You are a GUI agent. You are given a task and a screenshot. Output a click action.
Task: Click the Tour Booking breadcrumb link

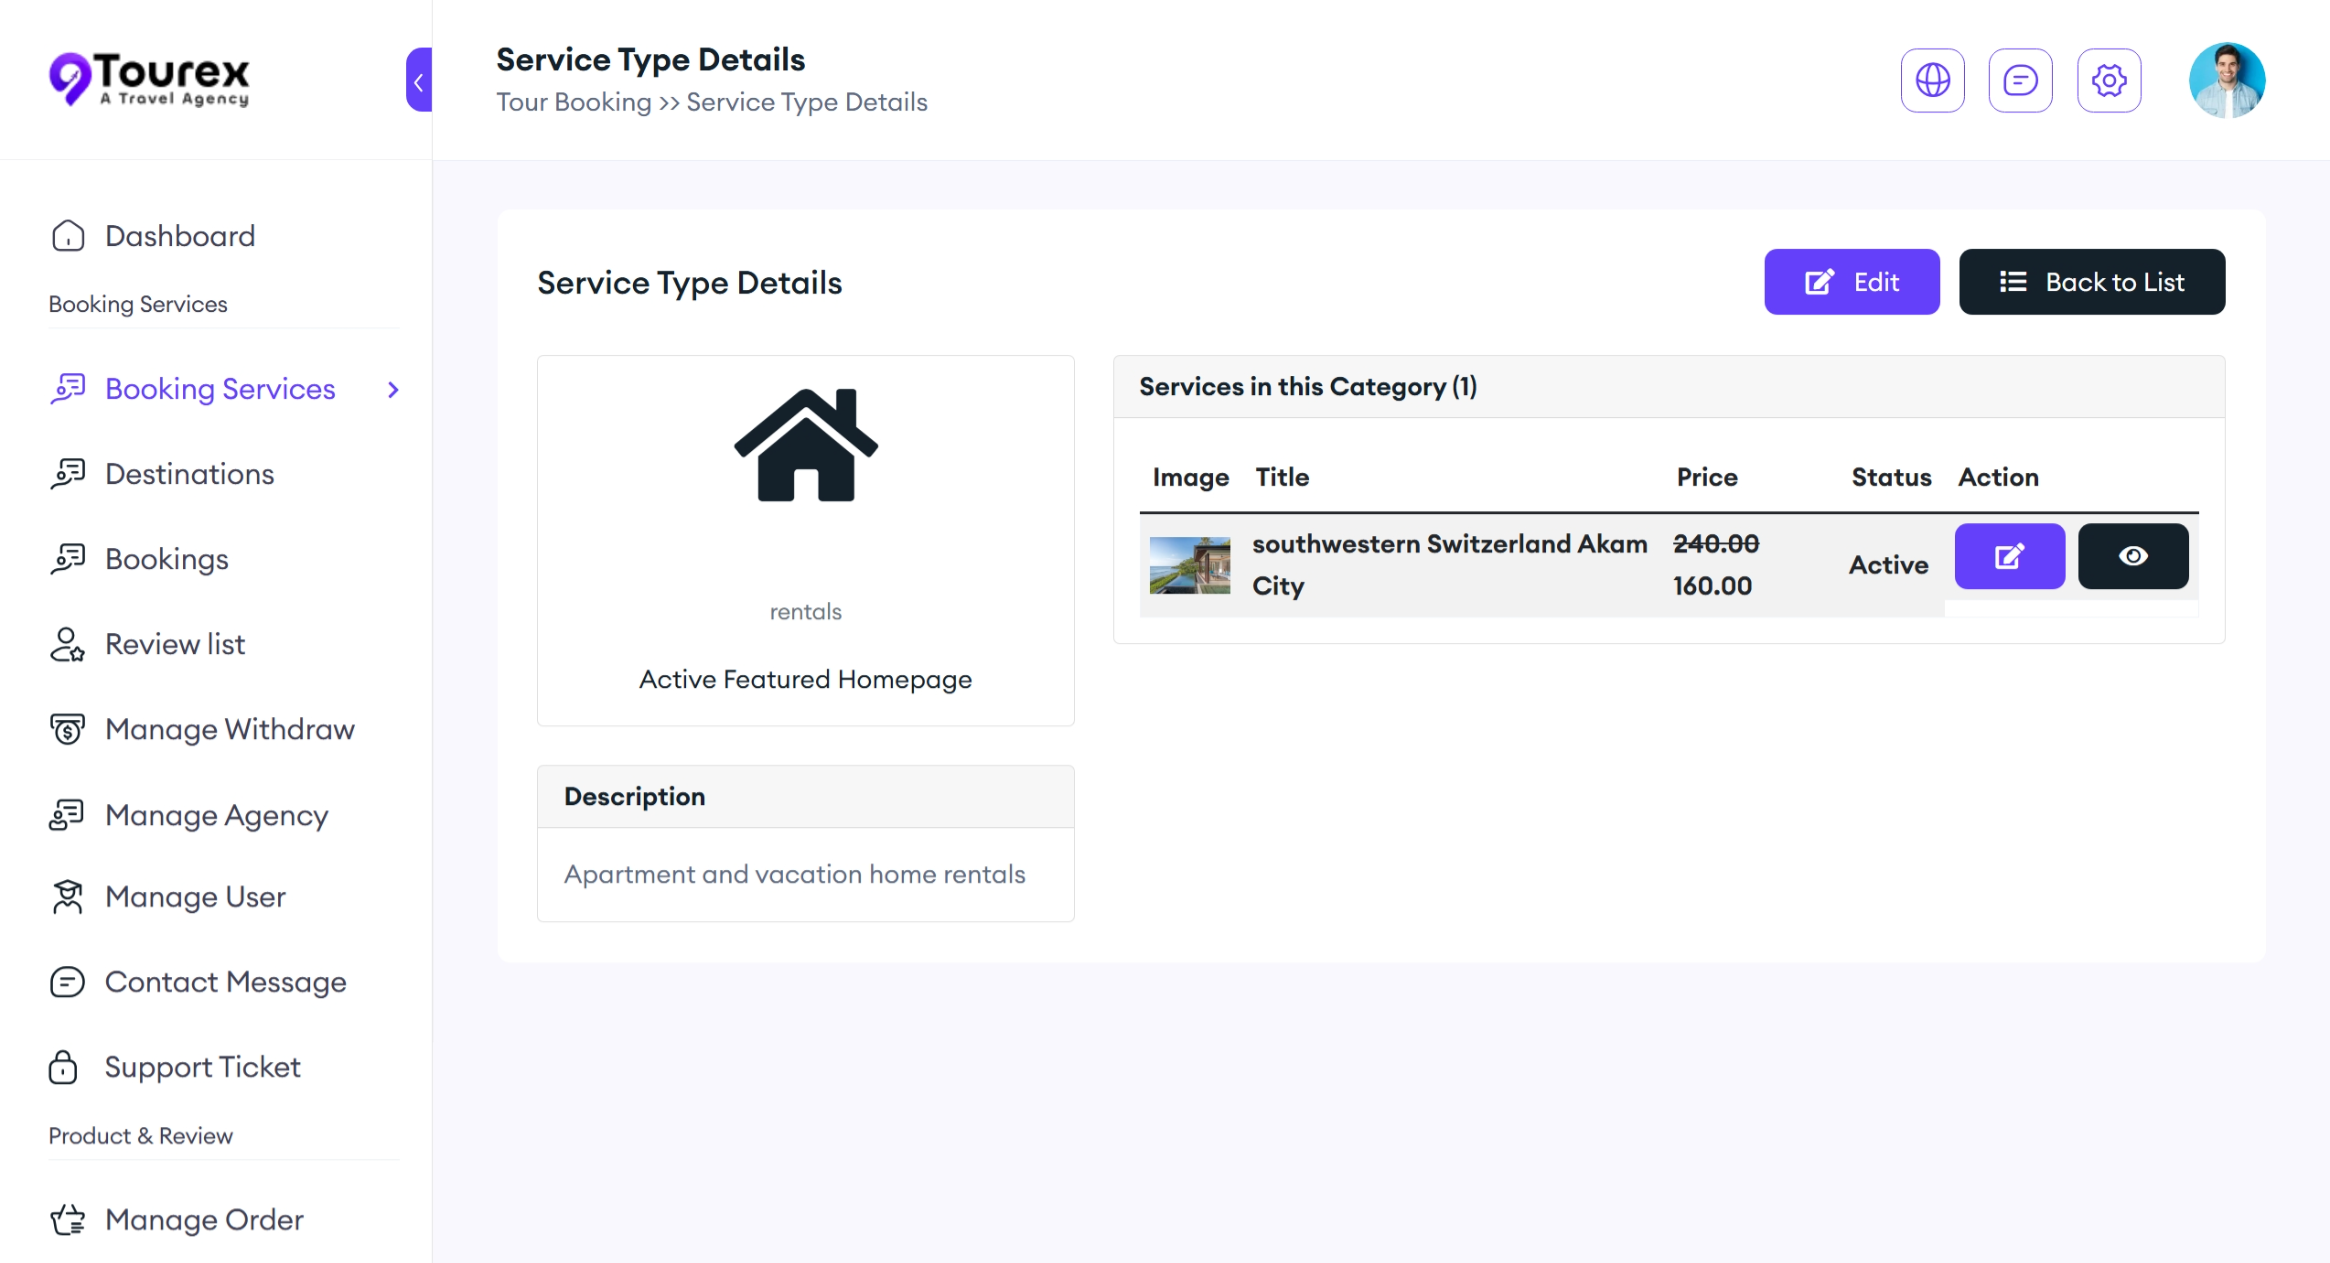[x=573, y=102]
